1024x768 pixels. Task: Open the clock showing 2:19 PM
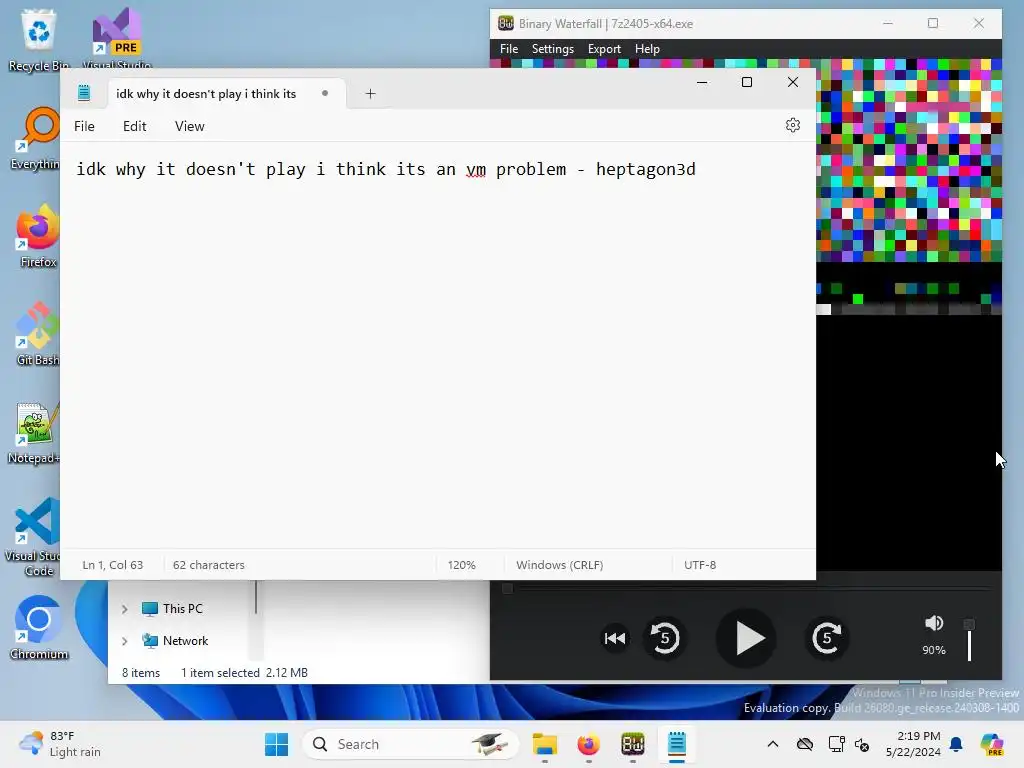click(913, 744)
